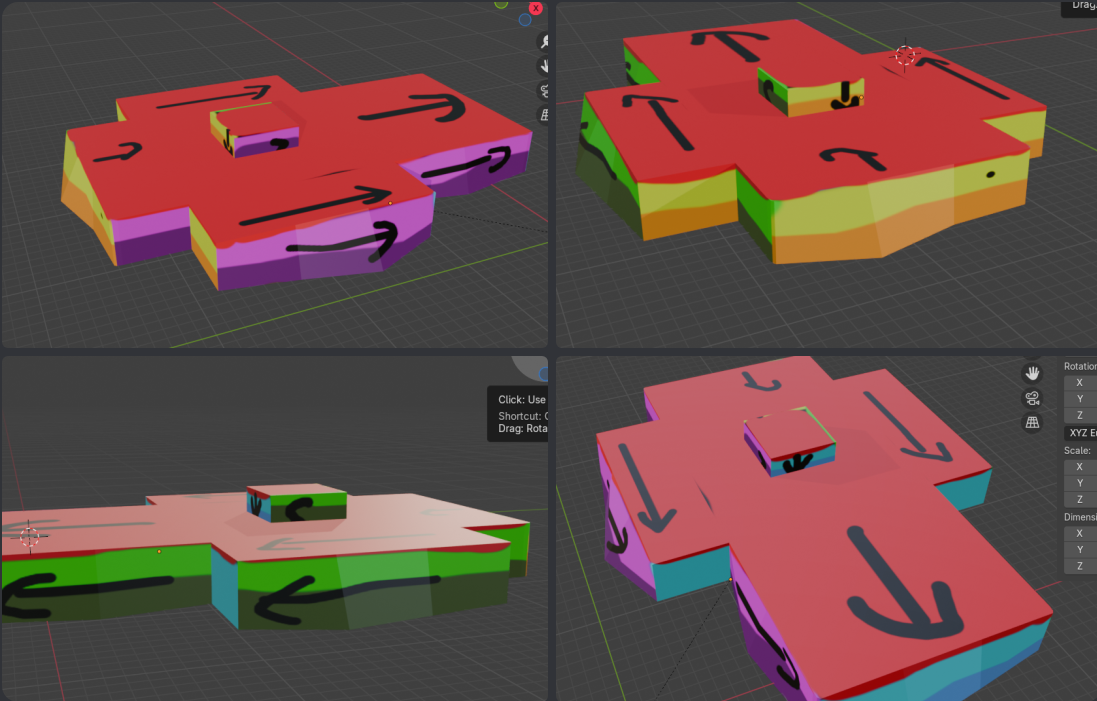Click the Dimensions Z field
This screenshot has width=1097, height=701.
(1080, 566)
